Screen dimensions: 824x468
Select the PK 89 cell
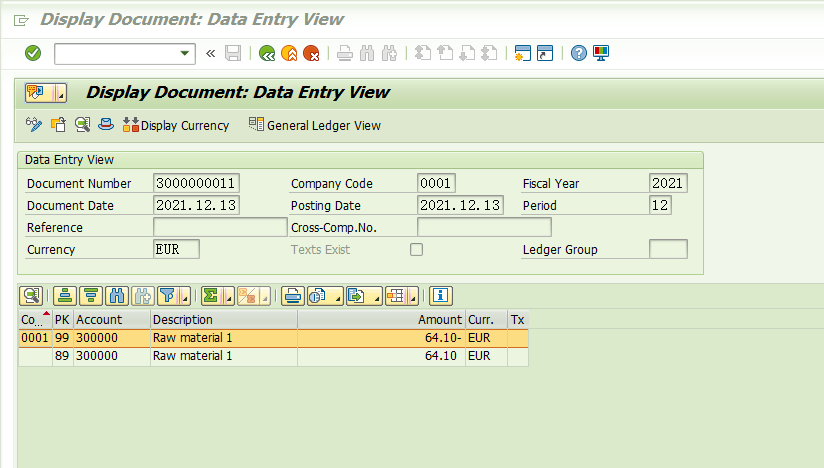click(62, 356)
